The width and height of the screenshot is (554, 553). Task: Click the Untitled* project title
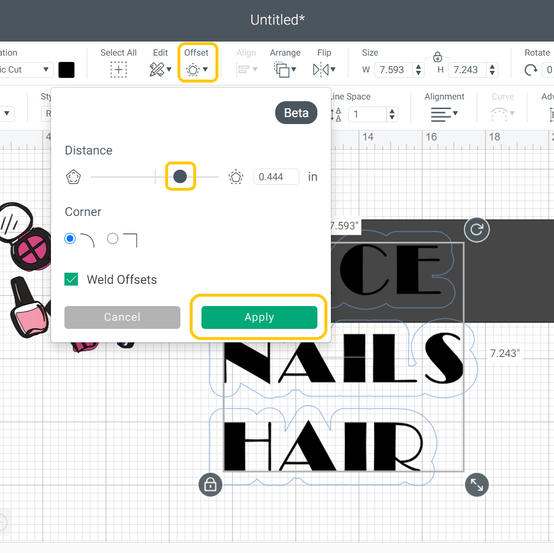(277, 20)
